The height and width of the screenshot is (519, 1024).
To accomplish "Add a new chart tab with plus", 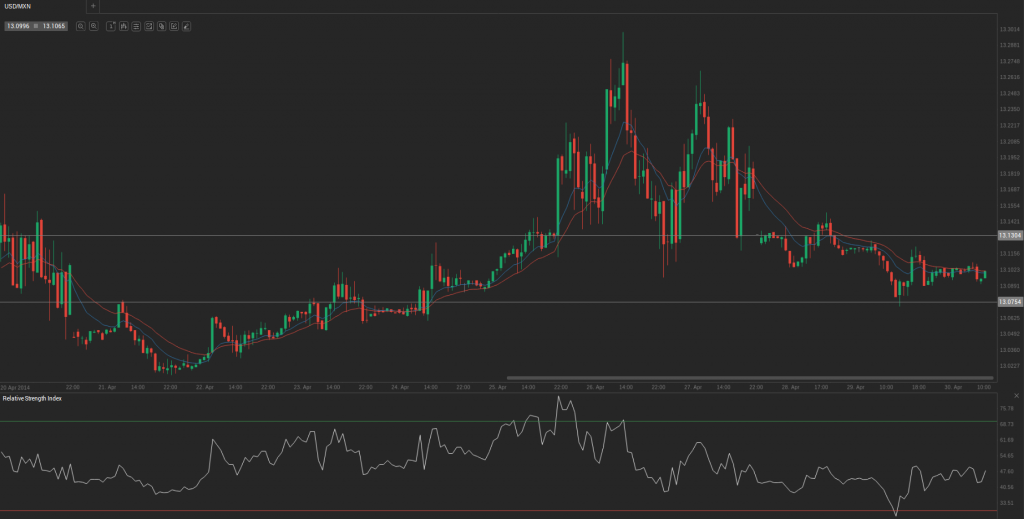I will point(93,6).
